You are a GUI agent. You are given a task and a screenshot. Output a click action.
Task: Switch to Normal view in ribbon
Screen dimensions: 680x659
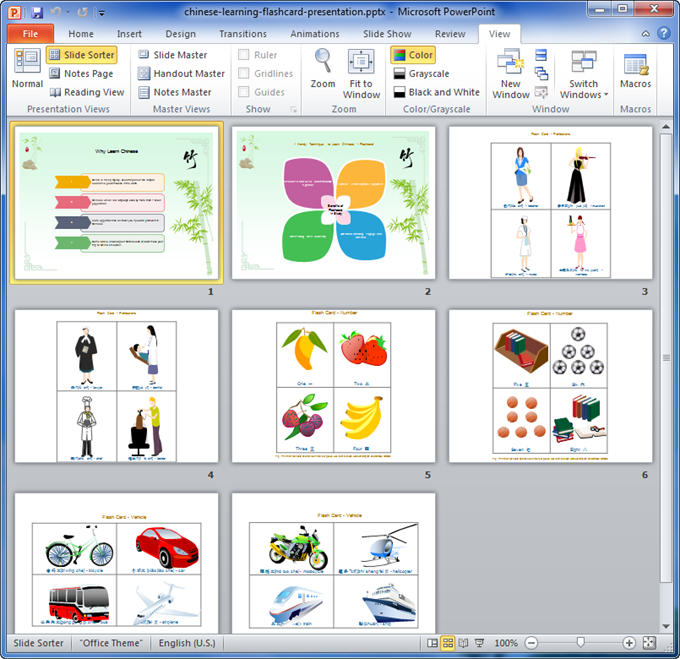pyautogui.click(x=27, y=69)
